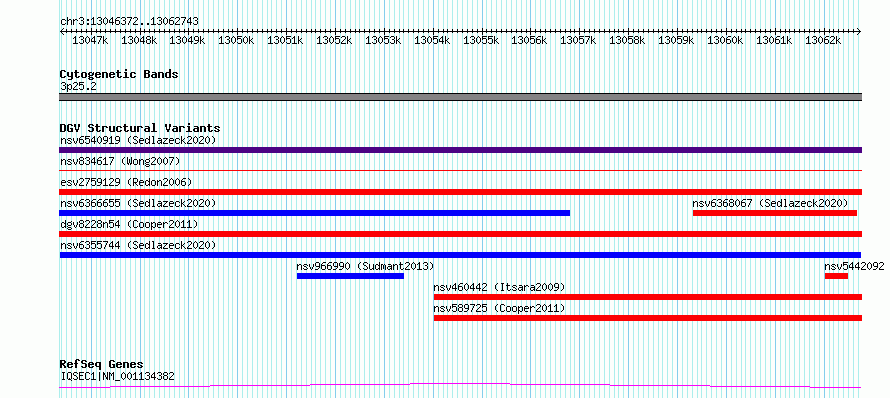The image size is (890, 398).
Task: Open the nsv966990 (Sudmant2013) label
Action: point(365,266)
